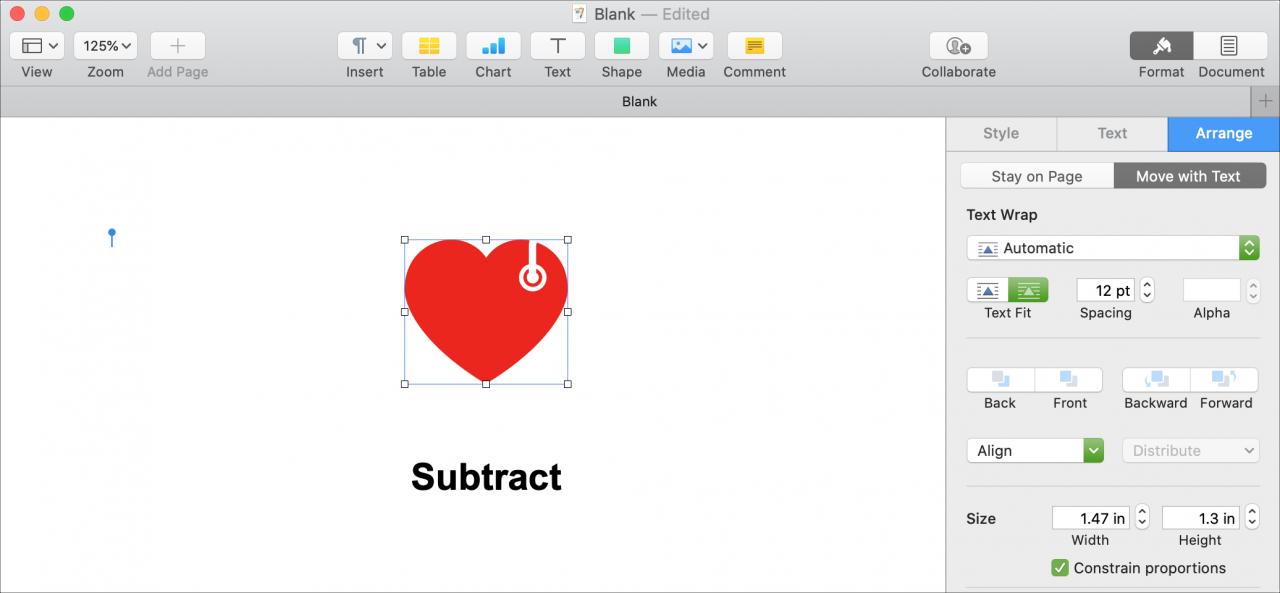
Task: Click the Width stepper arrows
Action: 1142,518
